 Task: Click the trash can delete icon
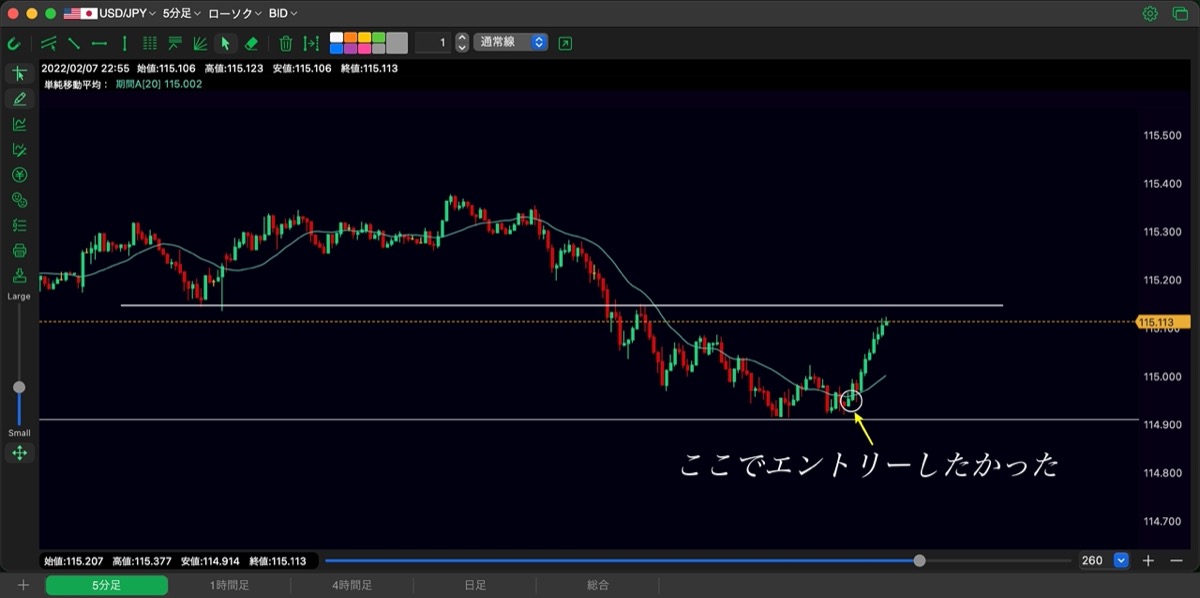[286, 43]
